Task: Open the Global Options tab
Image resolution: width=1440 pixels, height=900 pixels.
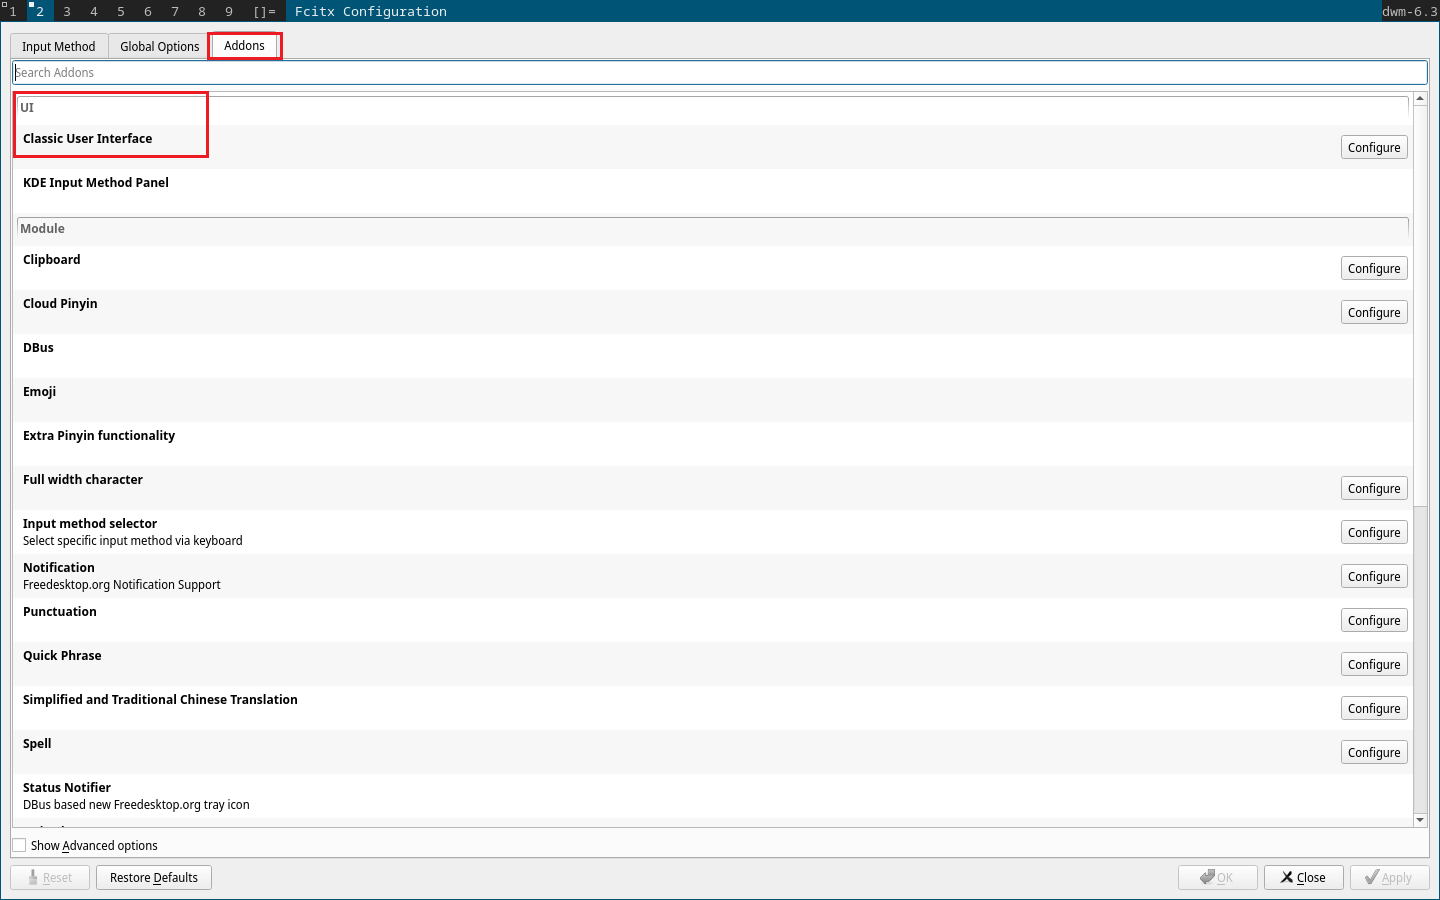Action: (x=159, y=46)
